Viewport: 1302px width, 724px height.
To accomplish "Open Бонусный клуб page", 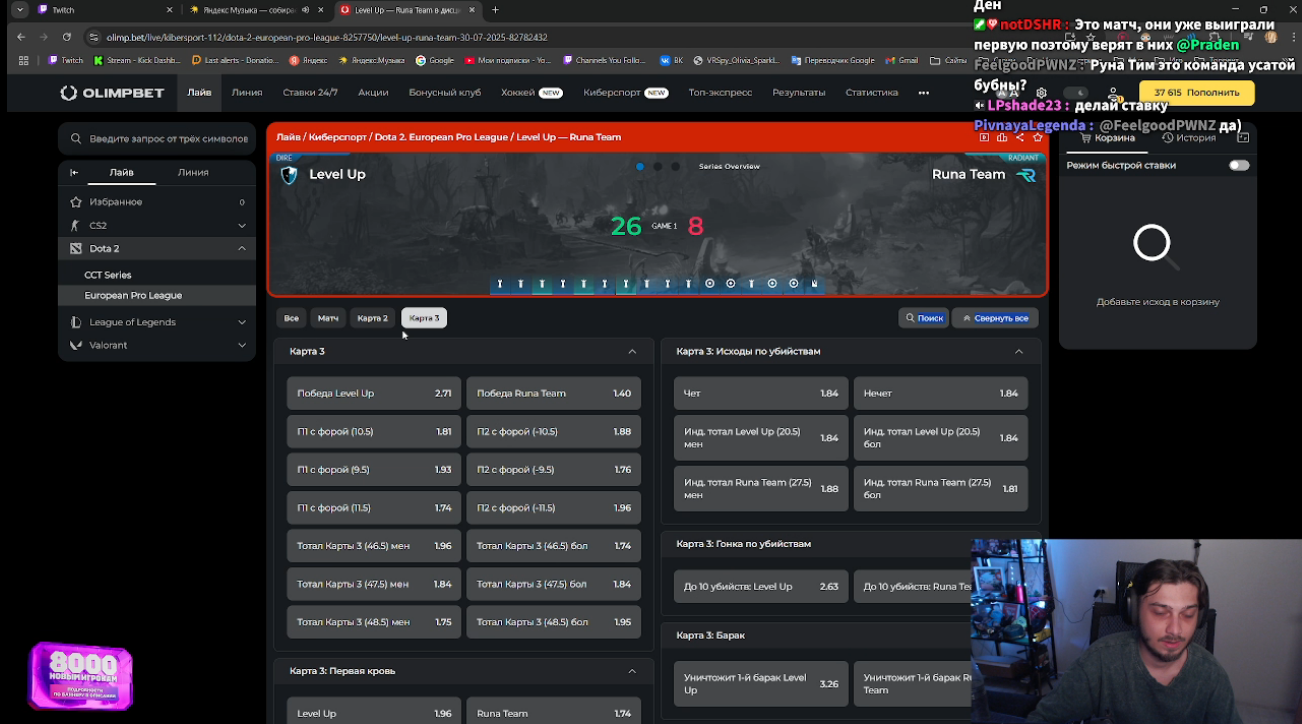I will pos(444,92).
